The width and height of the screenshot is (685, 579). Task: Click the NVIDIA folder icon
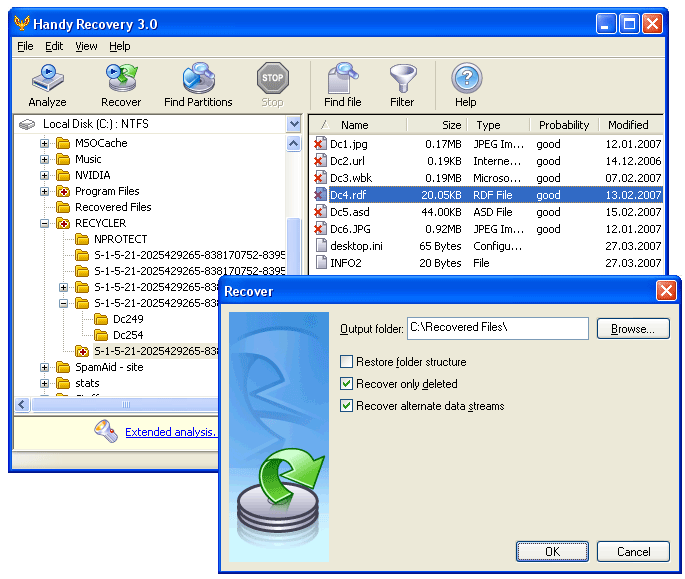(x=63, y=175)
